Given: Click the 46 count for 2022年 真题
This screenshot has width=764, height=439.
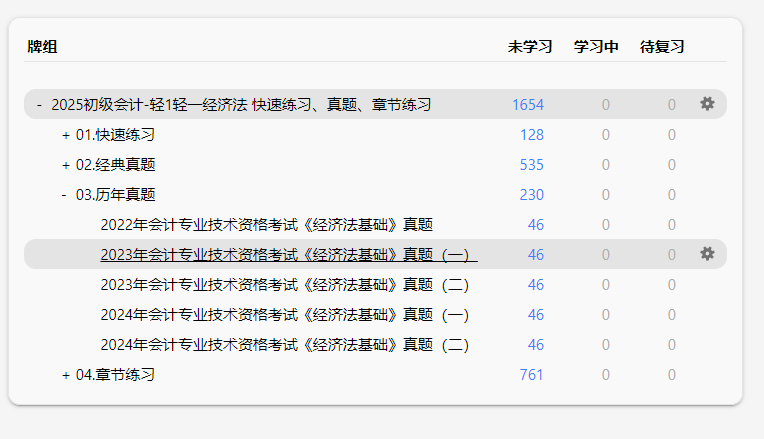Looking at the screenshot, I should [x=536, y=225].
